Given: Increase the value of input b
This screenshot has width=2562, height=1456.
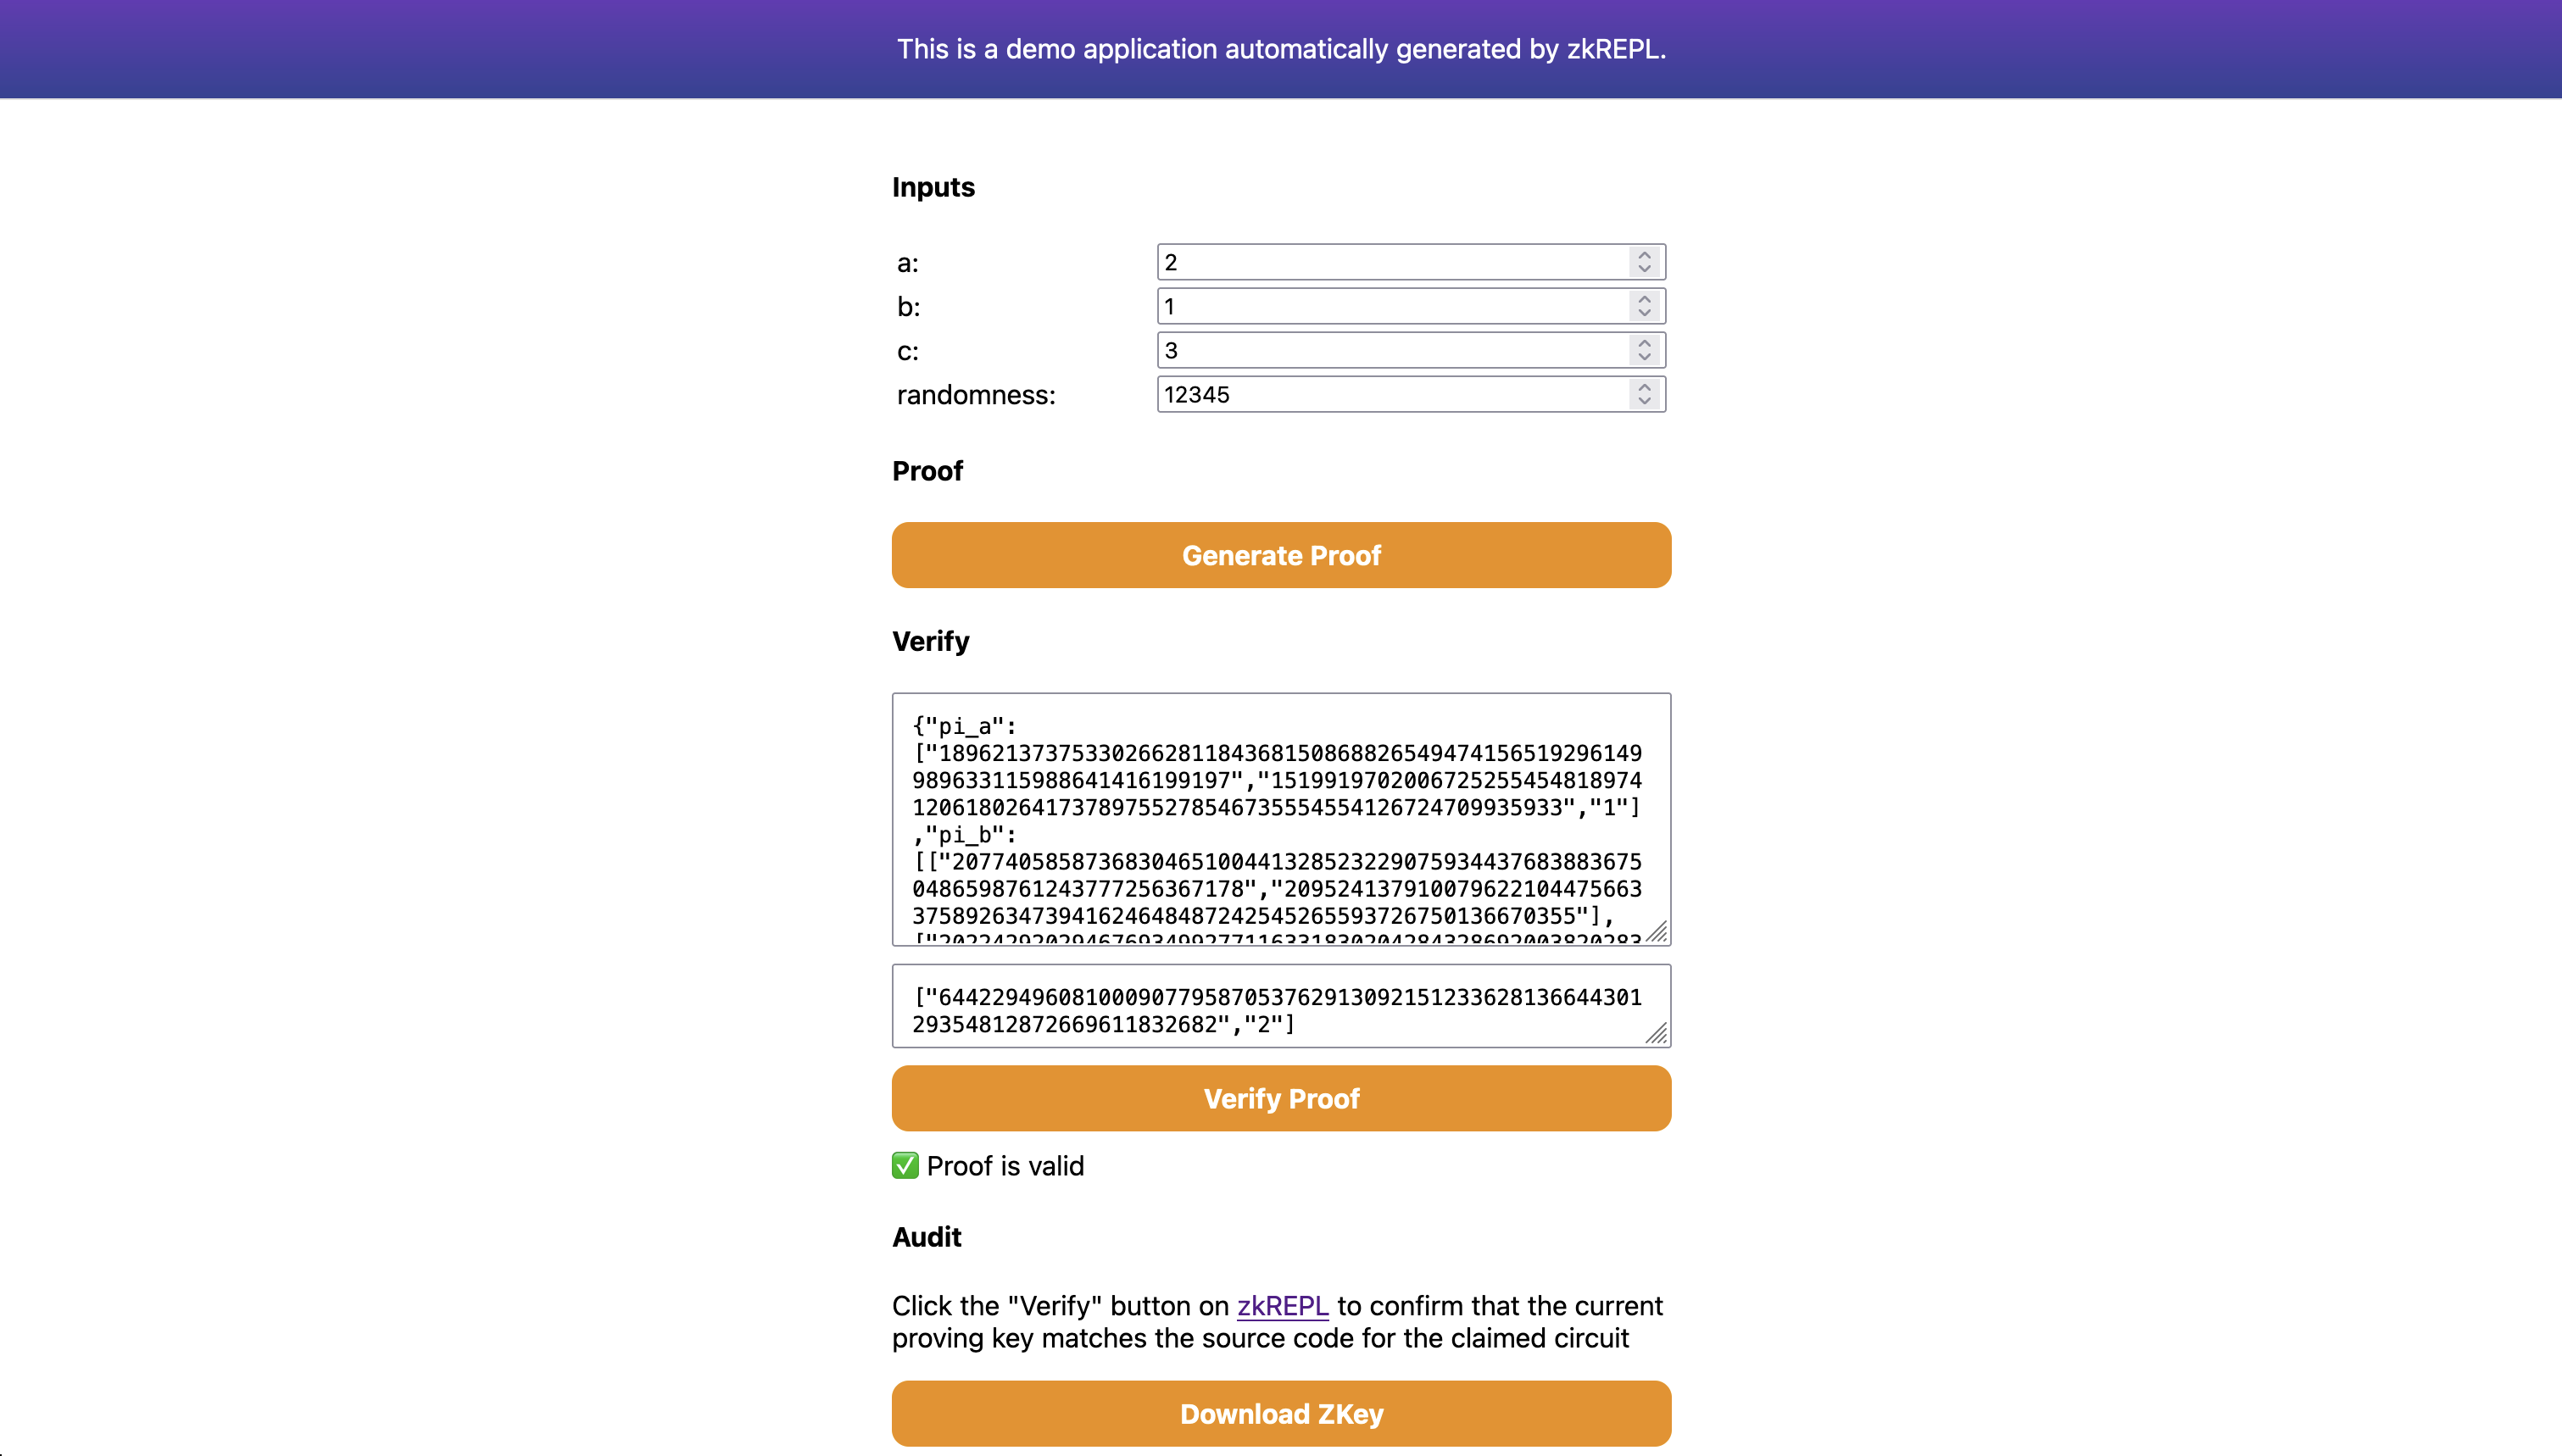Looking at the screenshot, I should pyautogui.click(x=1644, y=298).
